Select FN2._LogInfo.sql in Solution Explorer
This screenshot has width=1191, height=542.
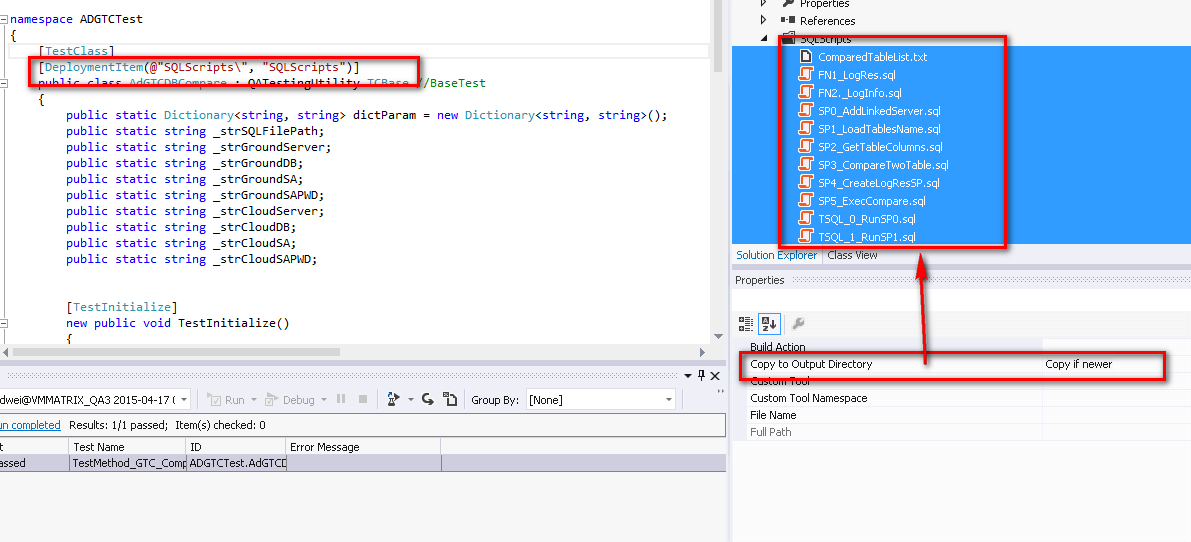(x=860, y=93)
